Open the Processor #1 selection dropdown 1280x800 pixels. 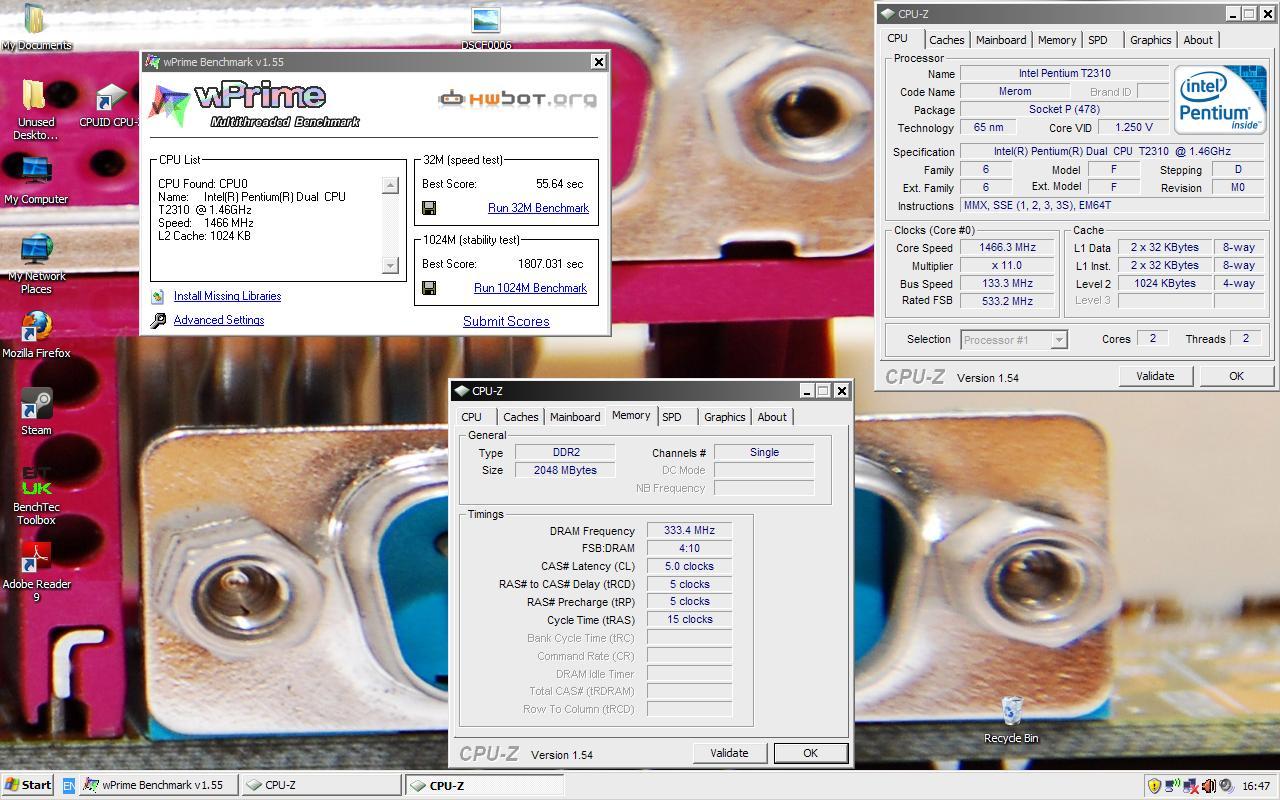point(1014,340)
